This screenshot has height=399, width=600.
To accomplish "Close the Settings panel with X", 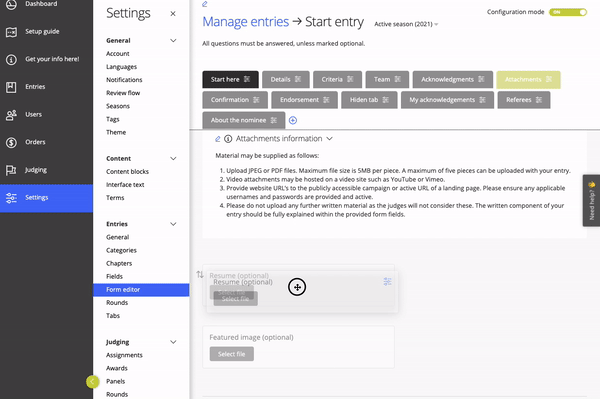I will pyautogui.click(x=173, y=14).
